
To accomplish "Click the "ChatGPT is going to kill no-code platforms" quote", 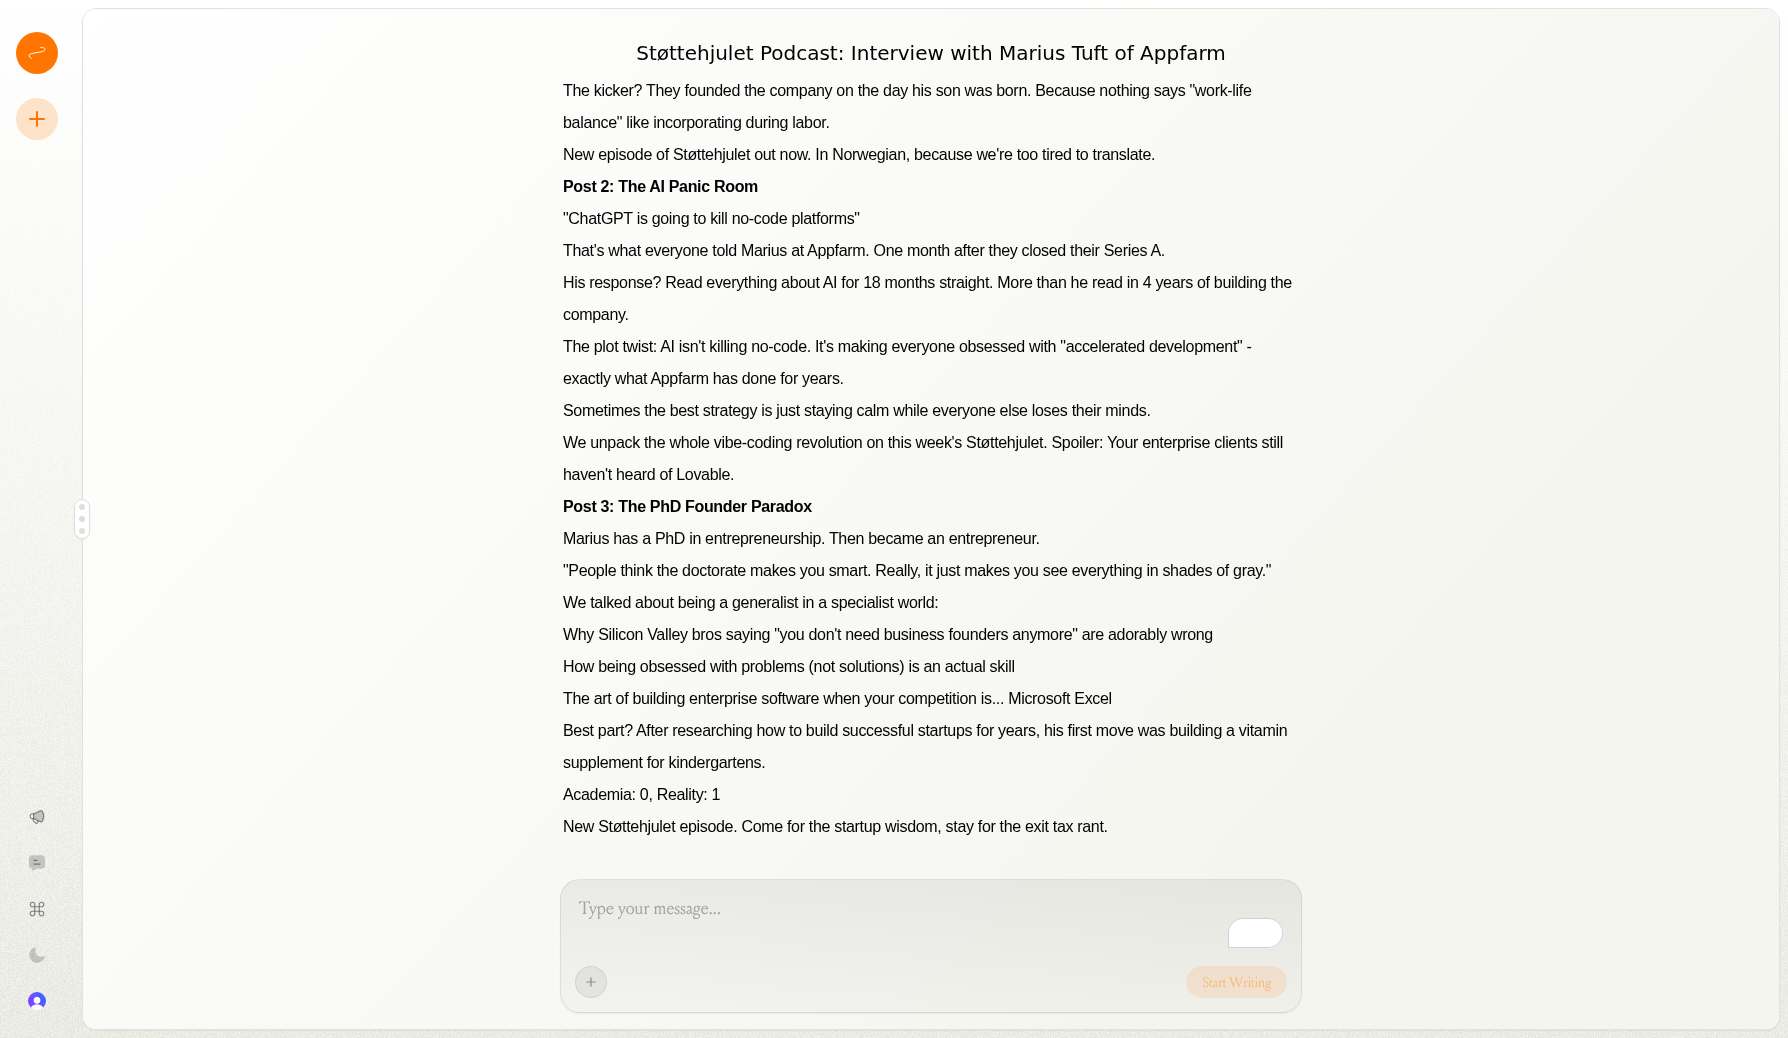I will click(711, 219).
